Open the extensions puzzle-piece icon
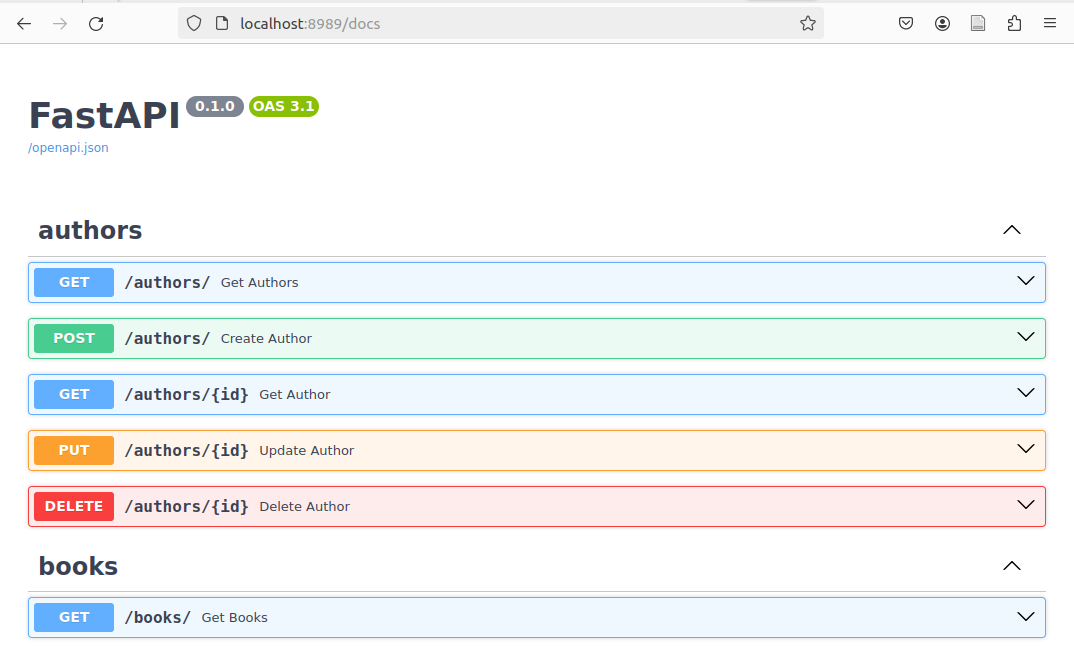 click(x=1014, y=23)
